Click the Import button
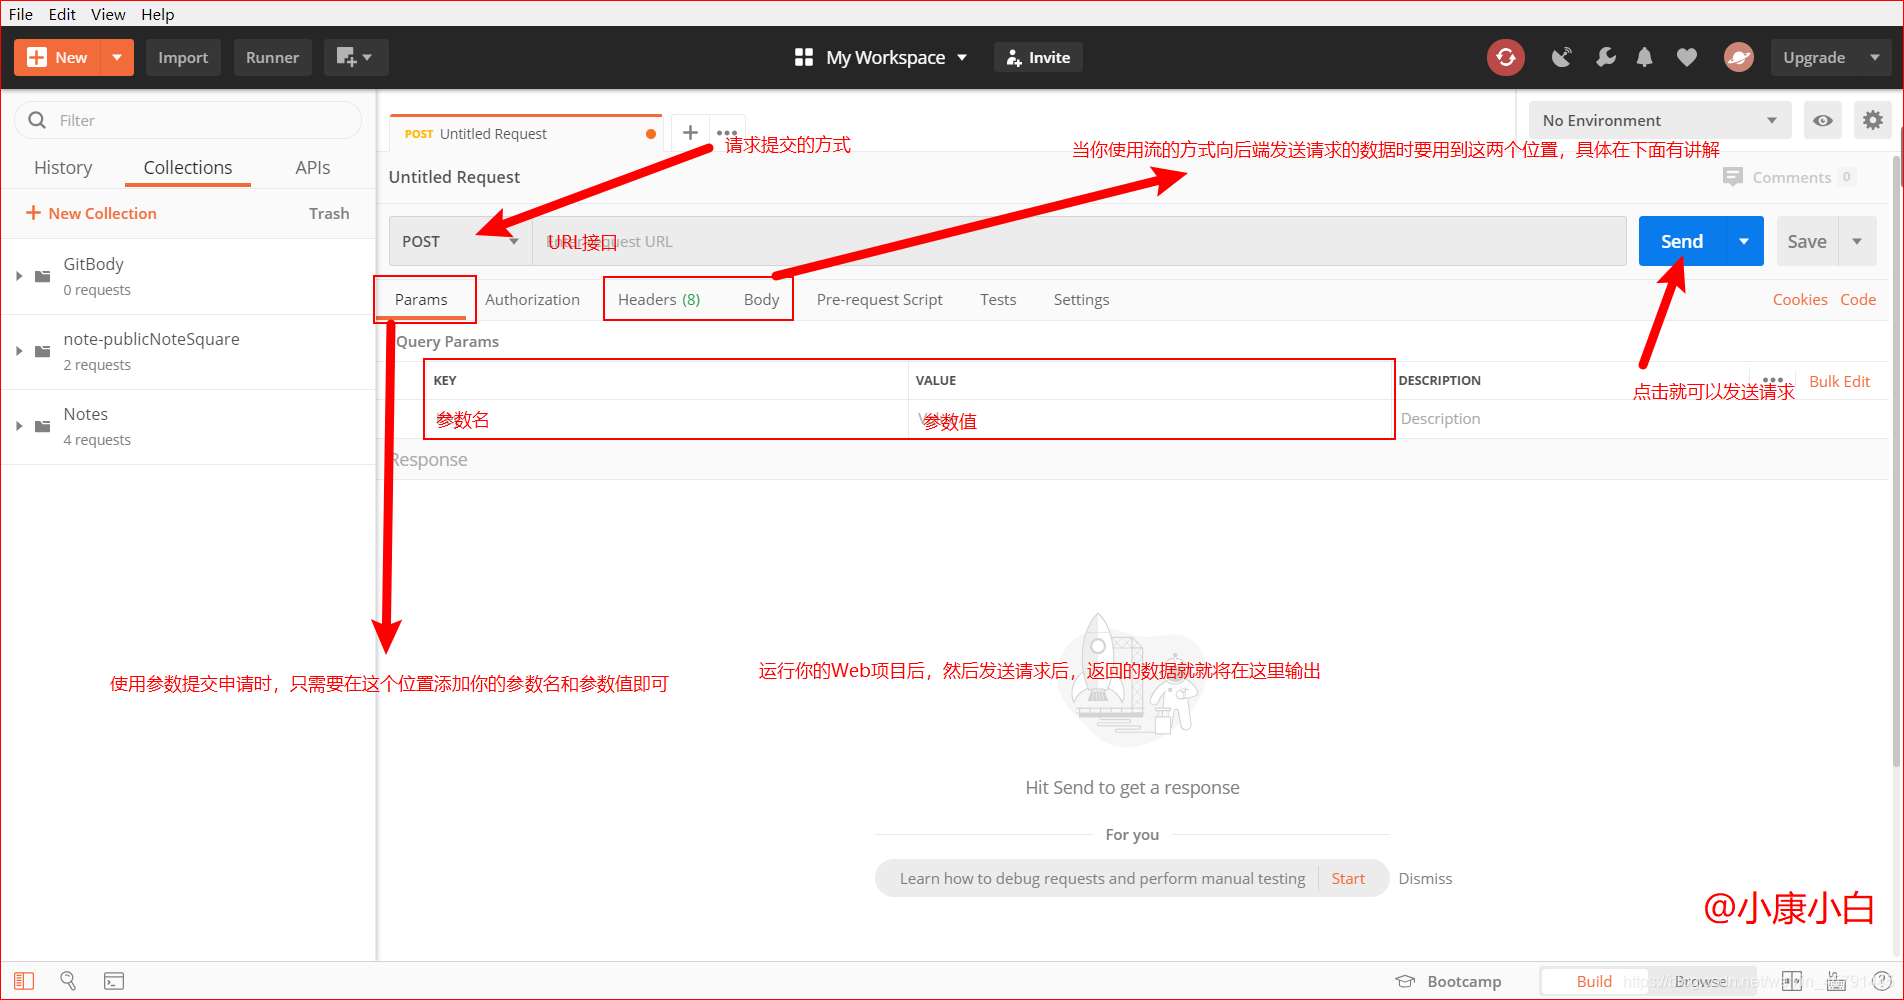 (183, 58)
